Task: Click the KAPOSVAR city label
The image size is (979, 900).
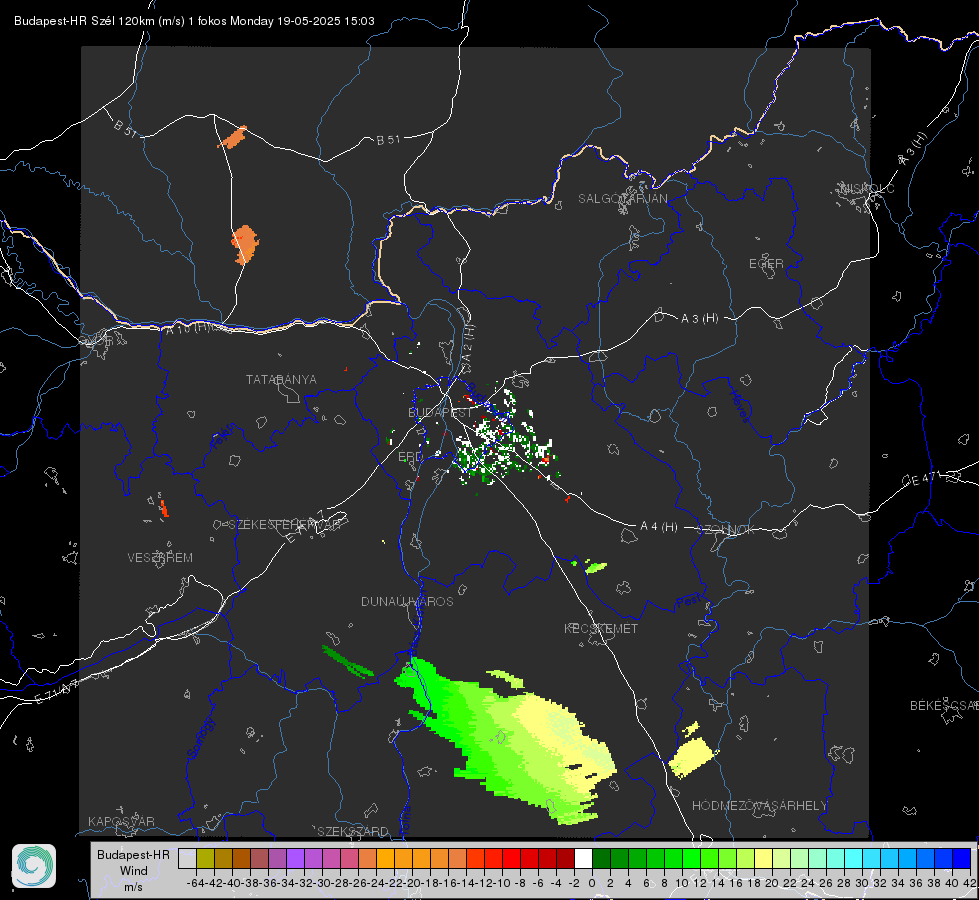Action: click(121, 821)
